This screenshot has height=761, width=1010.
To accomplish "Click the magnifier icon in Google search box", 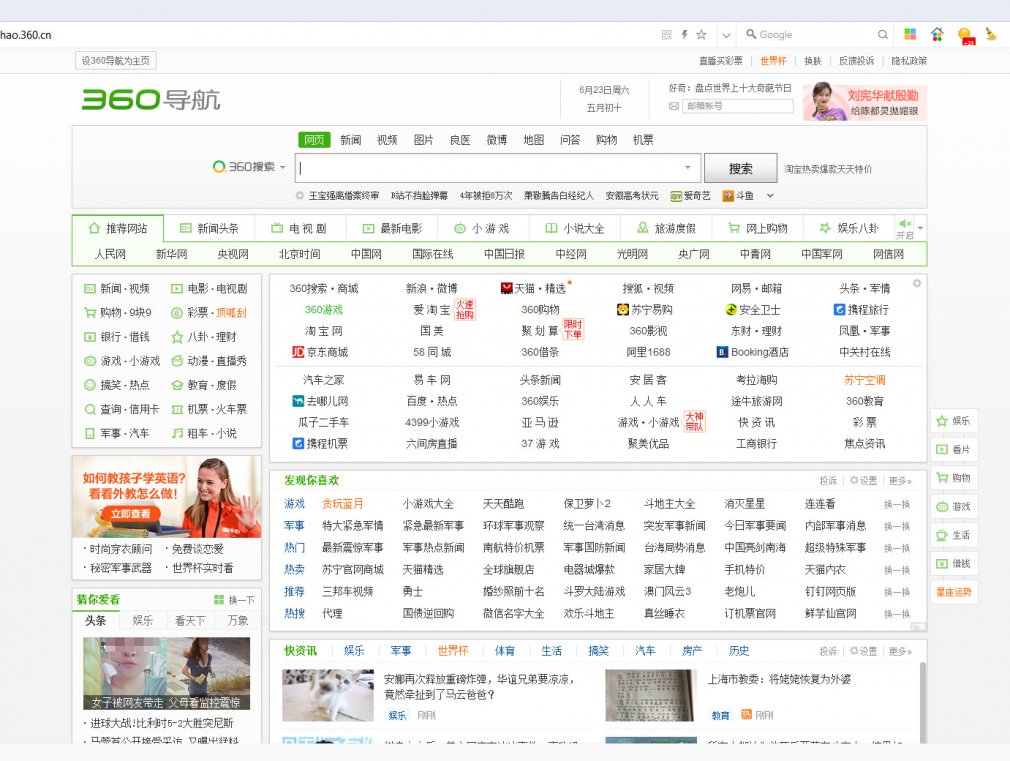I will coord(882,35).
